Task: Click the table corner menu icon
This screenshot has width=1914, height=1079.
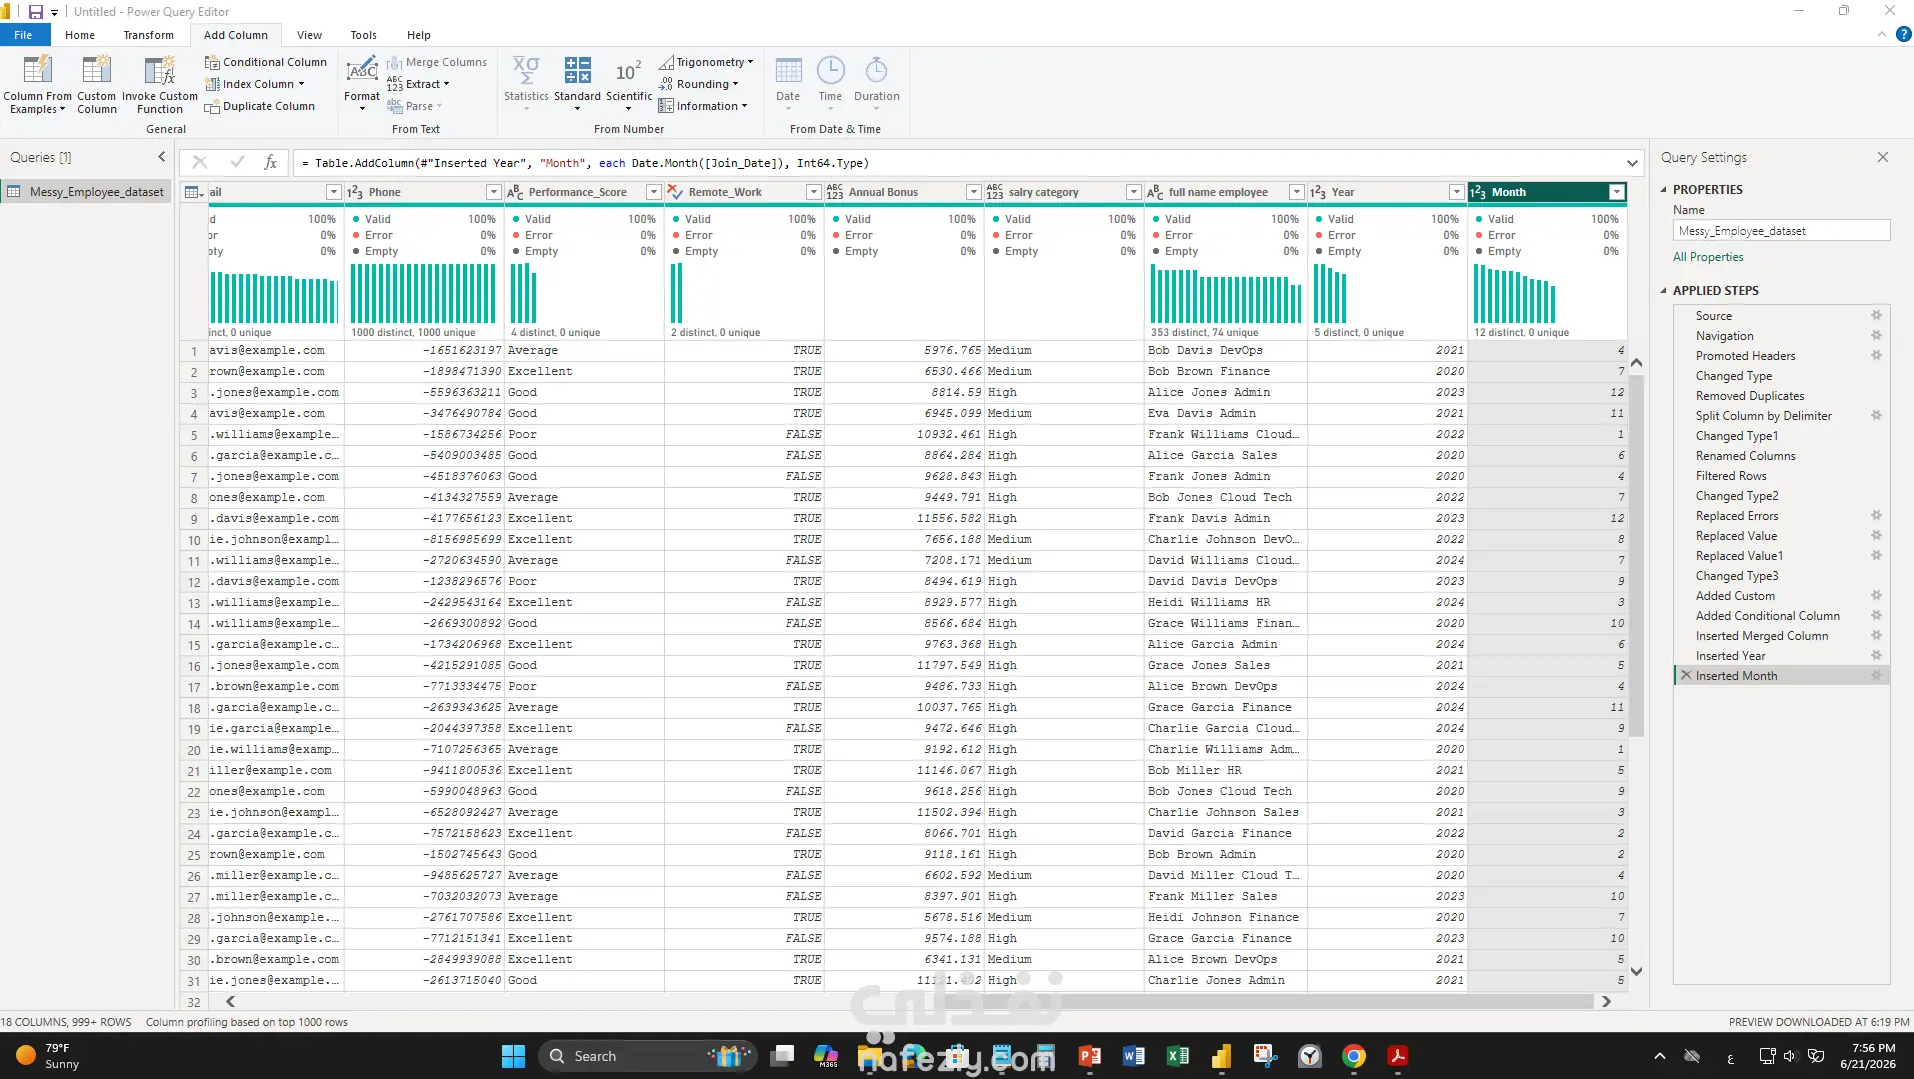Action: tap(194, 192)
